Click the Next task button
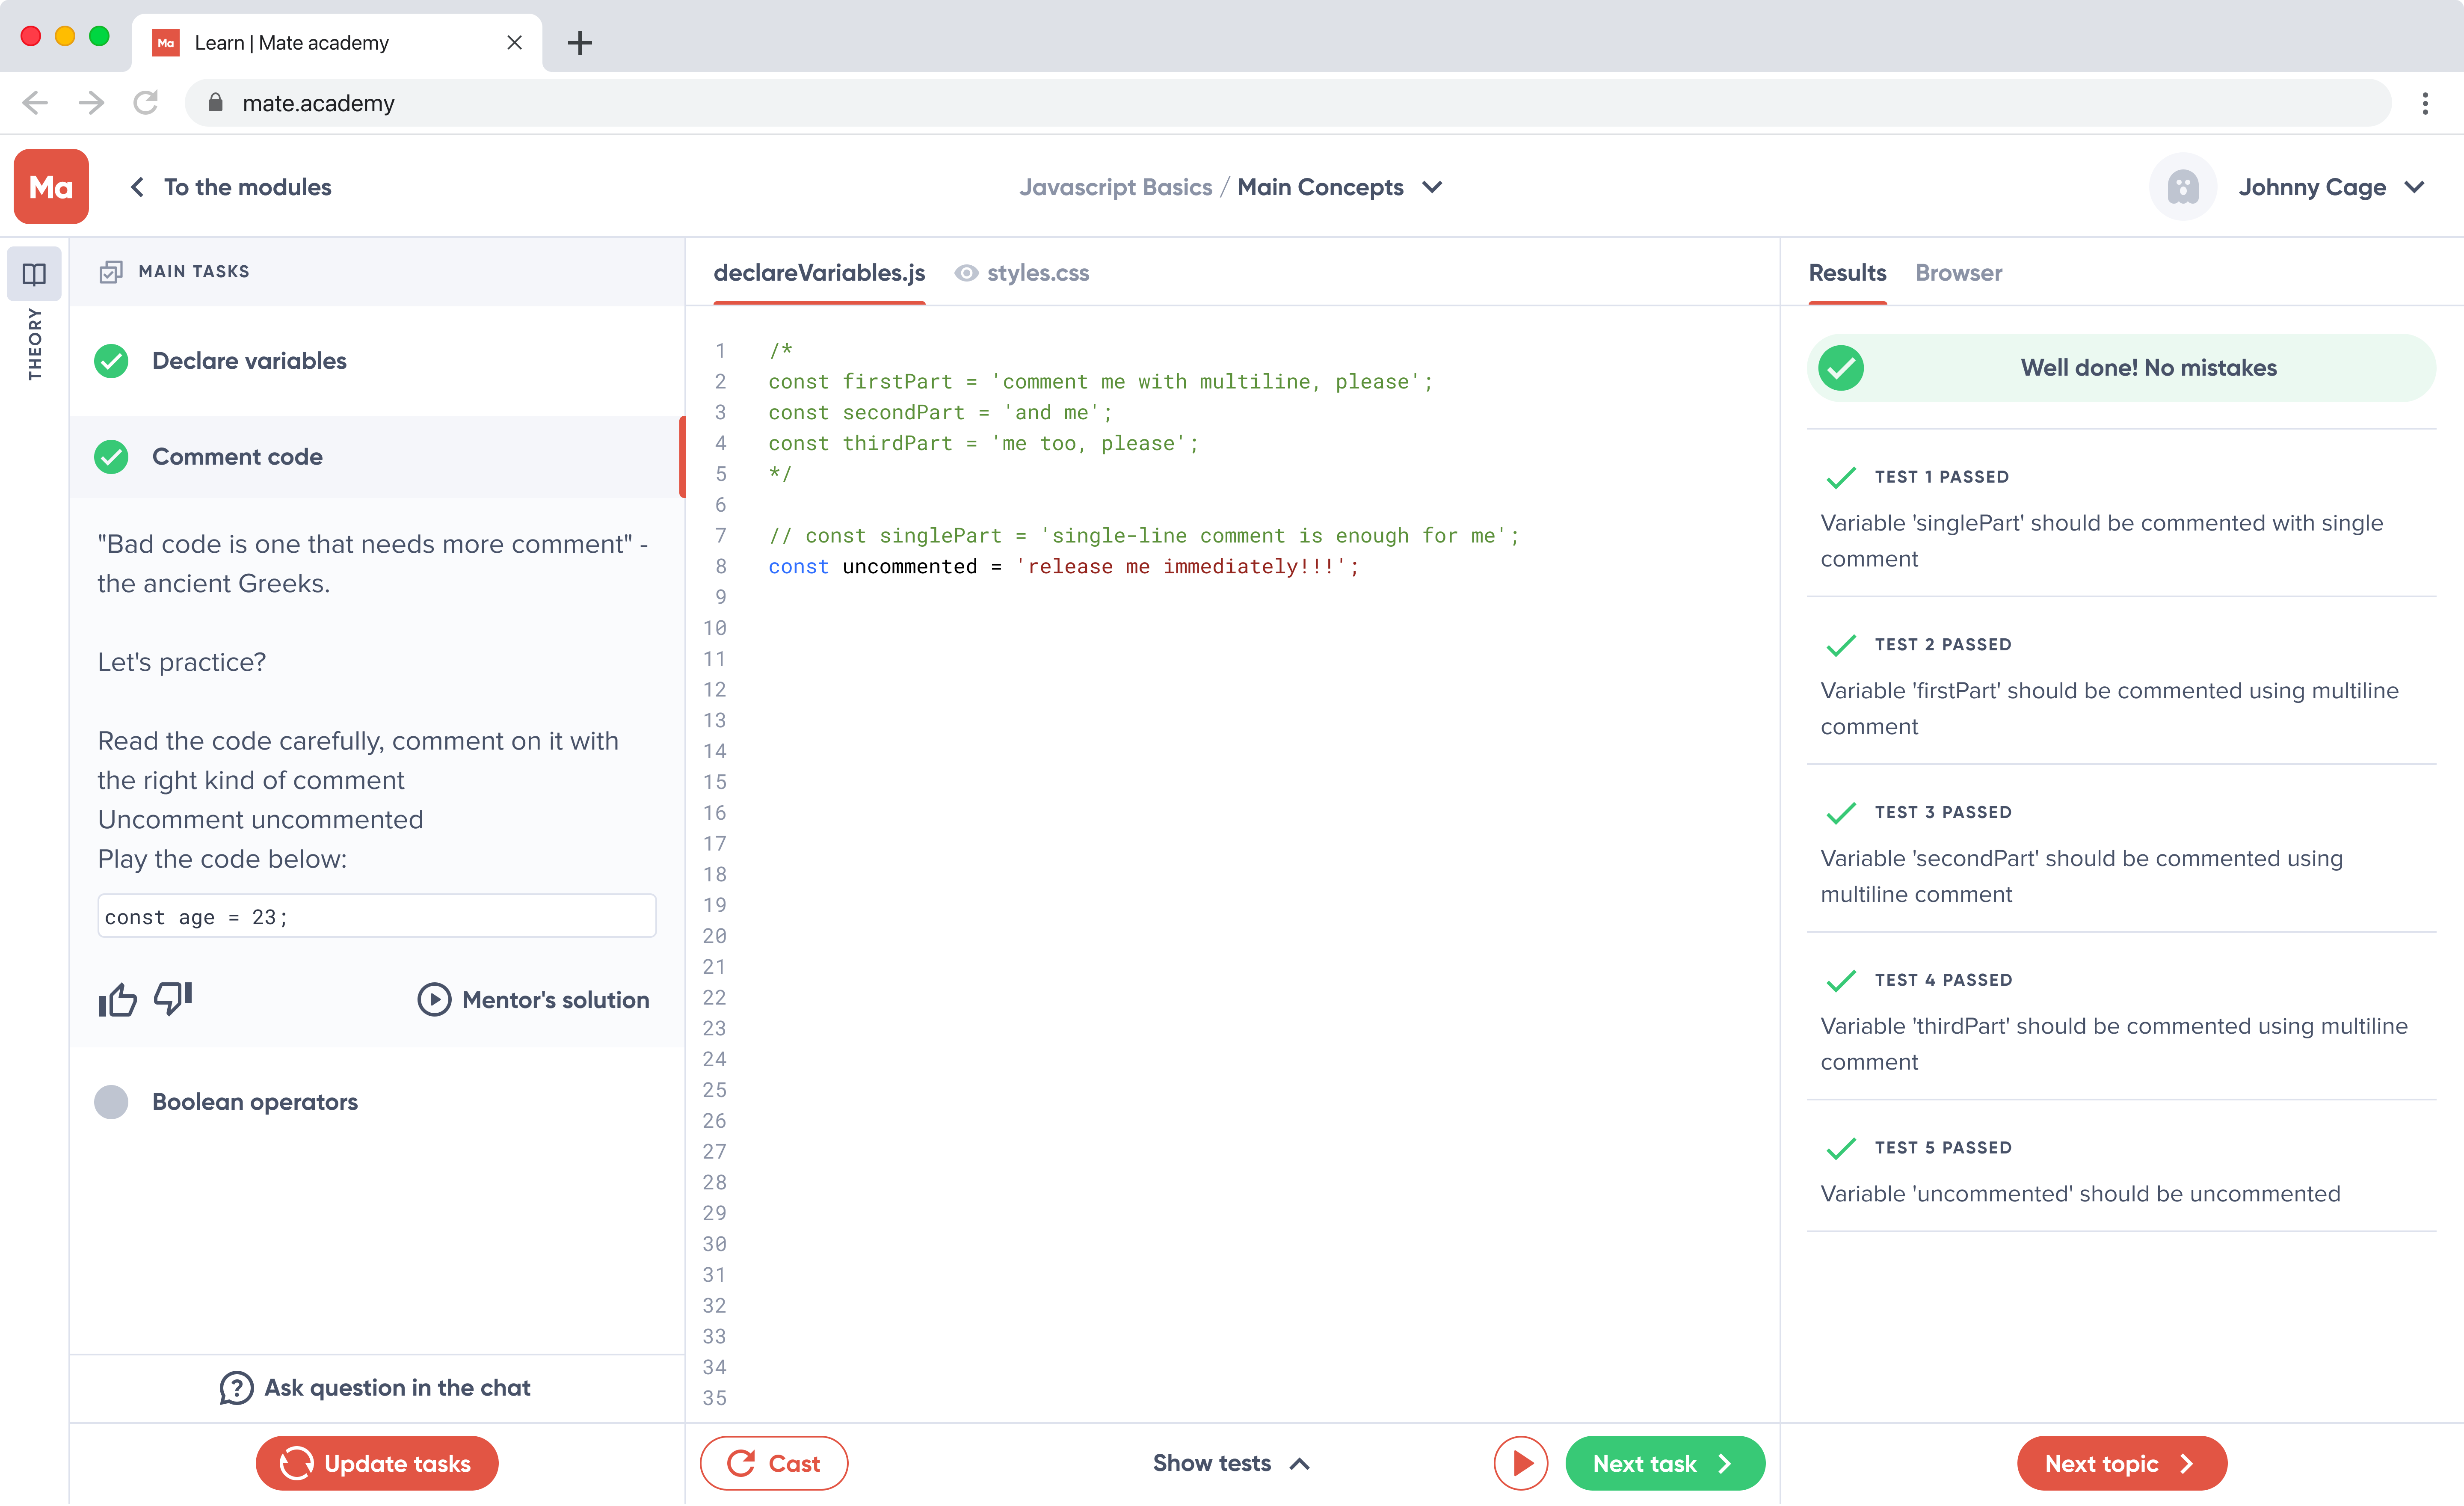 (1664, 1463)
